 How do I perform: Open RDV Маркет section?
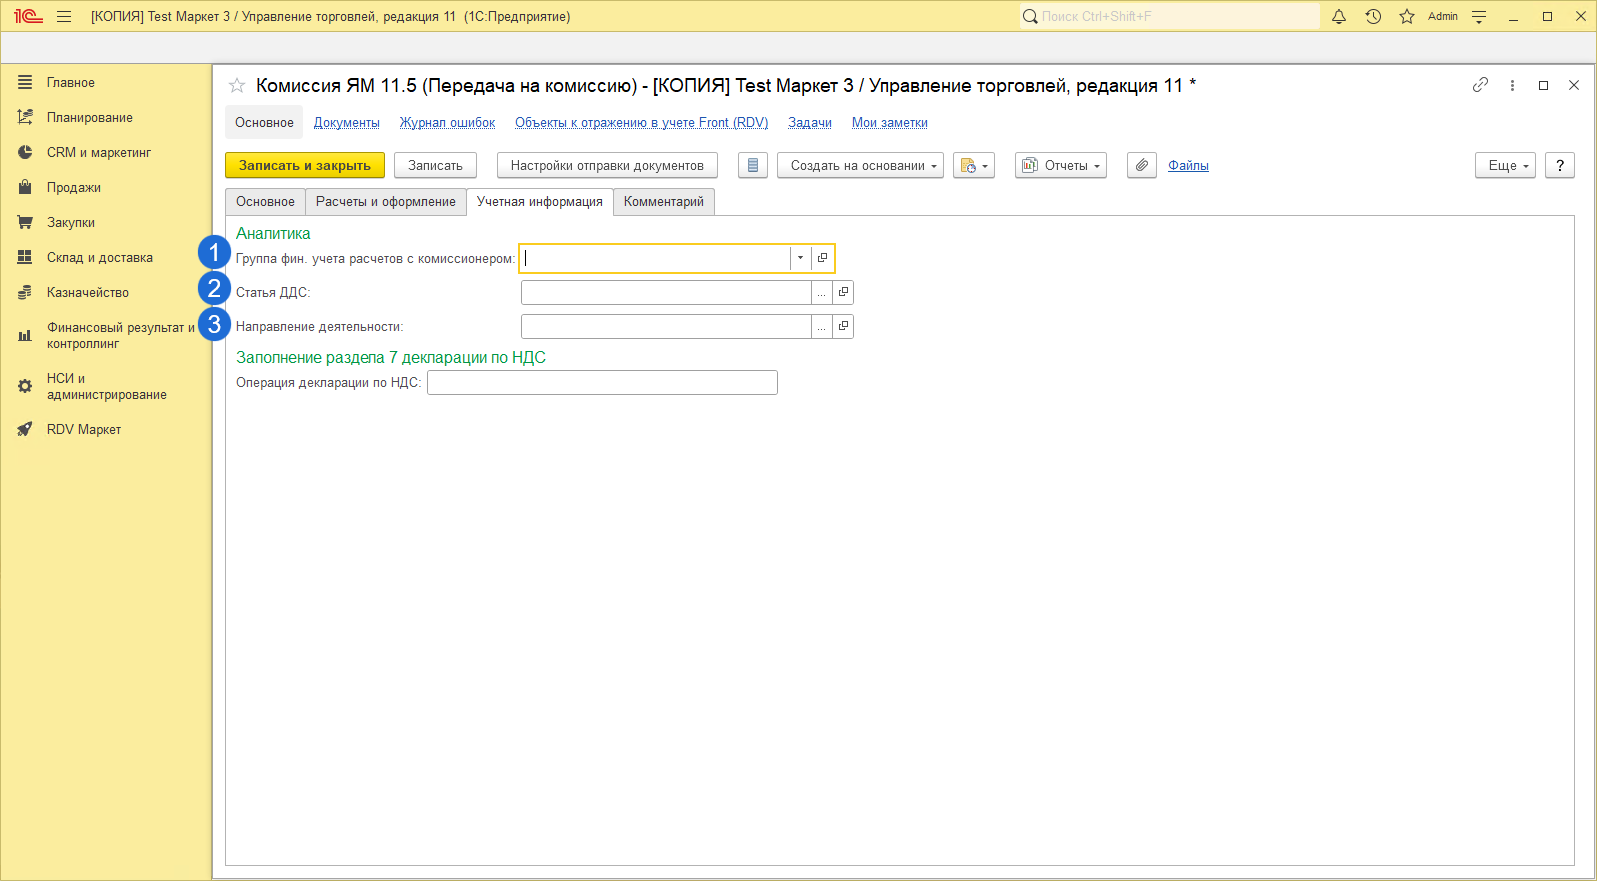[x=83, y=430]
